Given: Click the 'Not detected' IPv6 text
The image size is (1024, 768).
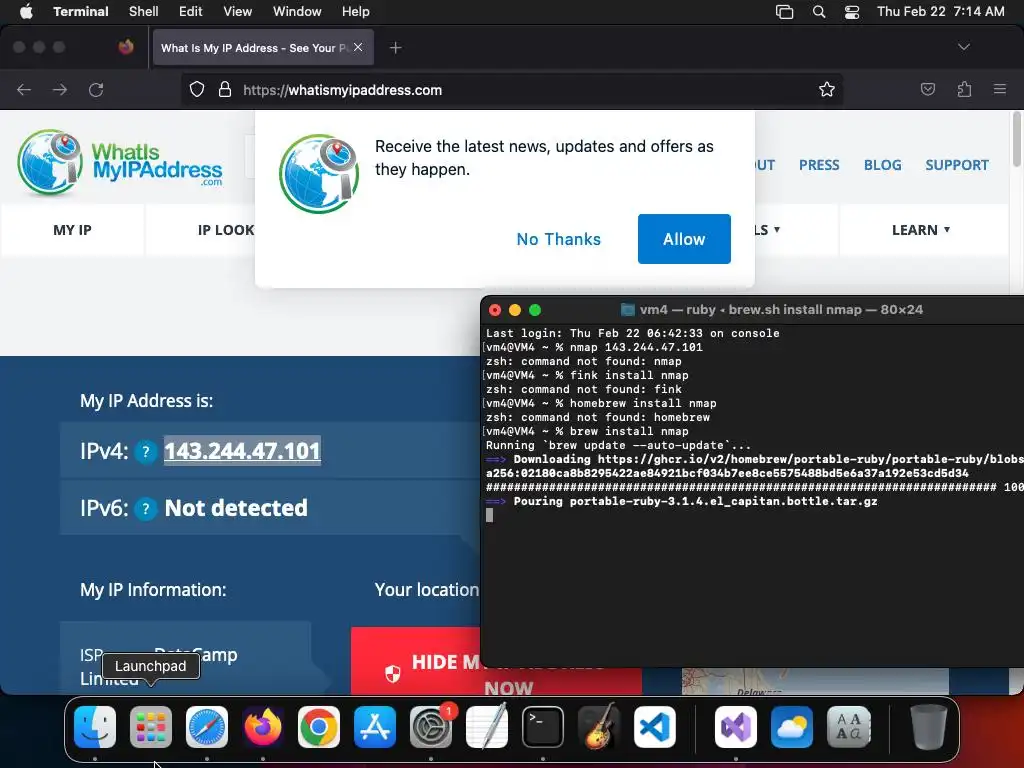Looking at the screenshot, I should pyautogui.click(x=236, y=508).
